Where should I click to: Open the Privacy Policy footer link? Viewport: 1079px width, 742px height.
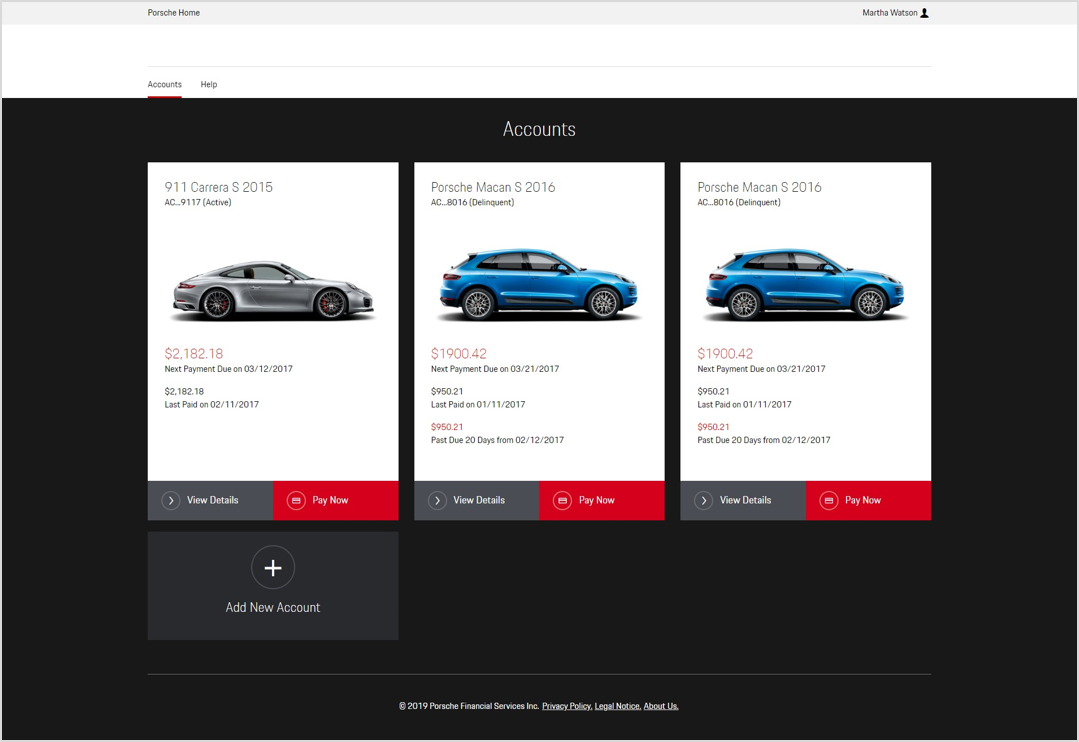click(x=566, y=706)
